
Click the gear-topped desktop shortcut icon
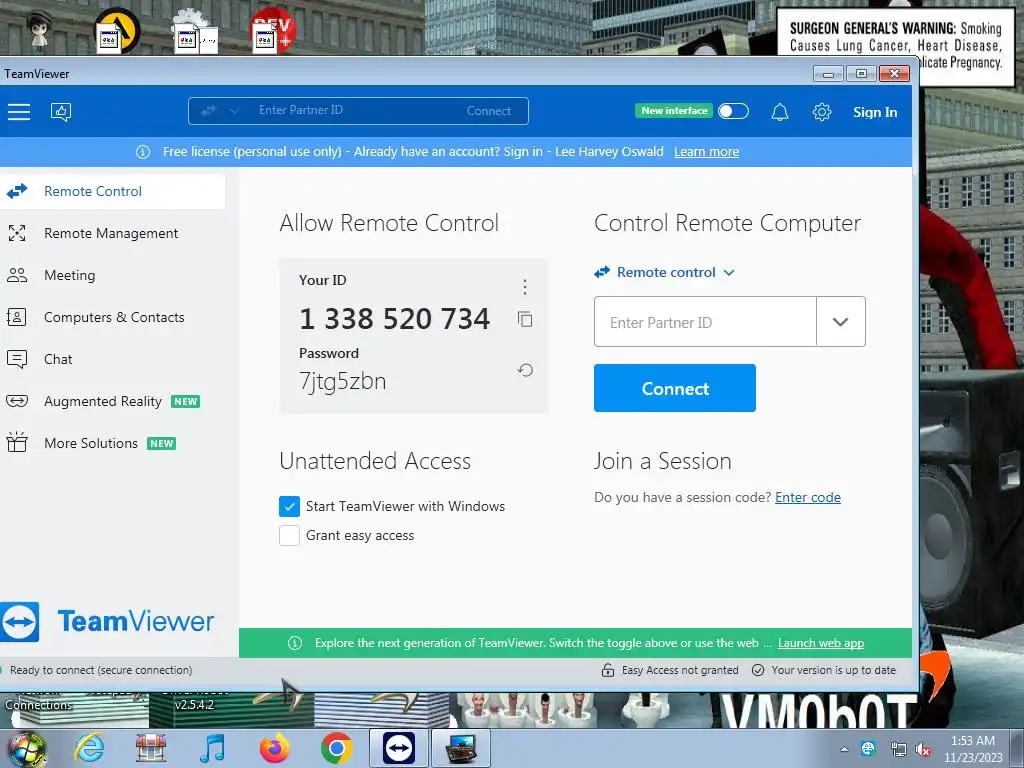click(x=195, y=31)
